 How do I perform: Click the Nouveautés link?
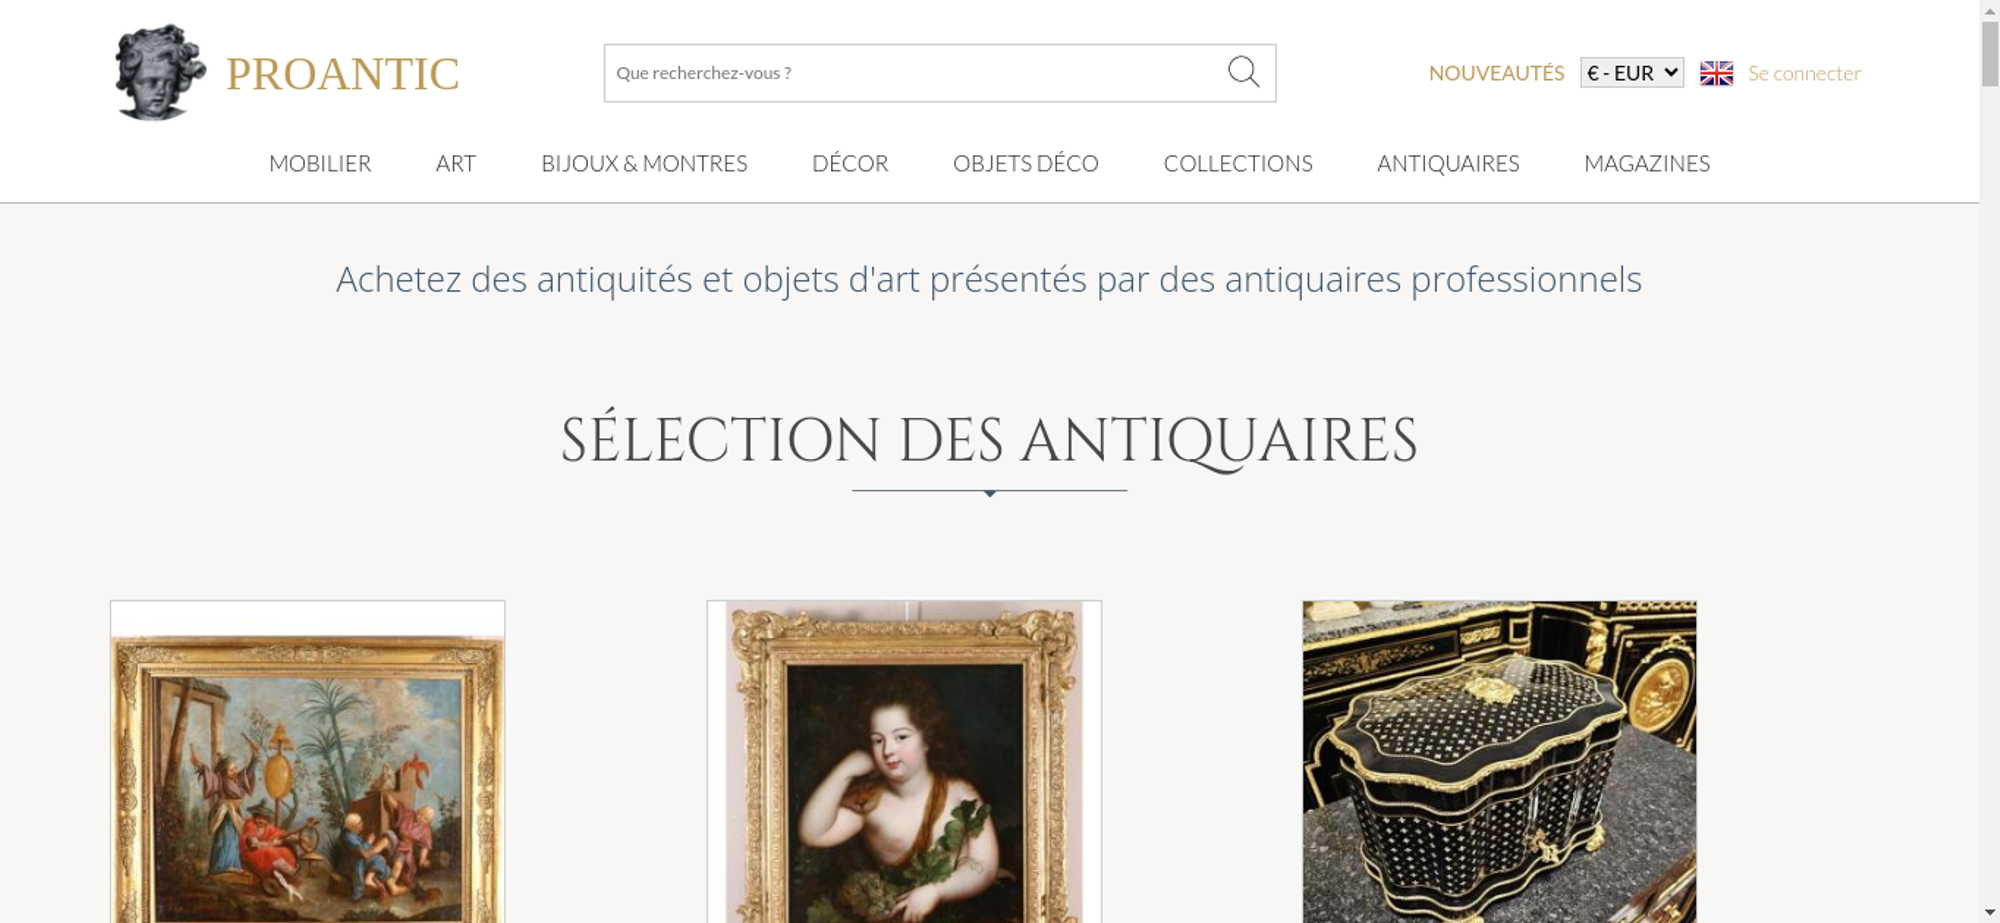[1496, 73]
